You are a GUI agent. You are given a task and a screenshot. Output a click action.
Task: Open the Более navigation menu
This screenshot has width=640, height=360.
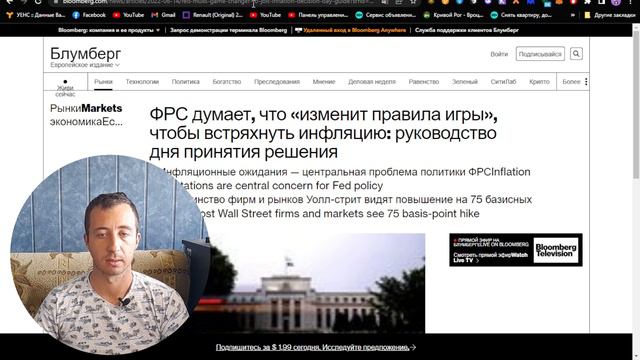571,82
